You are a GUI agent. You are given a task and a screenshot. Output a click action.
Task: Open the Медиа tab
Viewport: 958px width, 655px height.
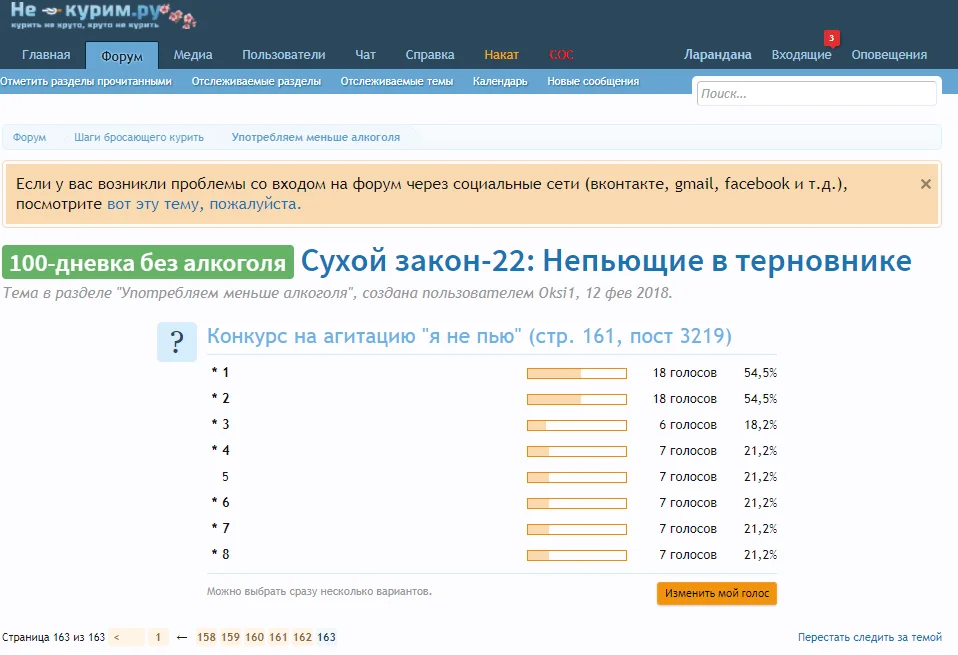pyautogui.click(x=192, y=55)
